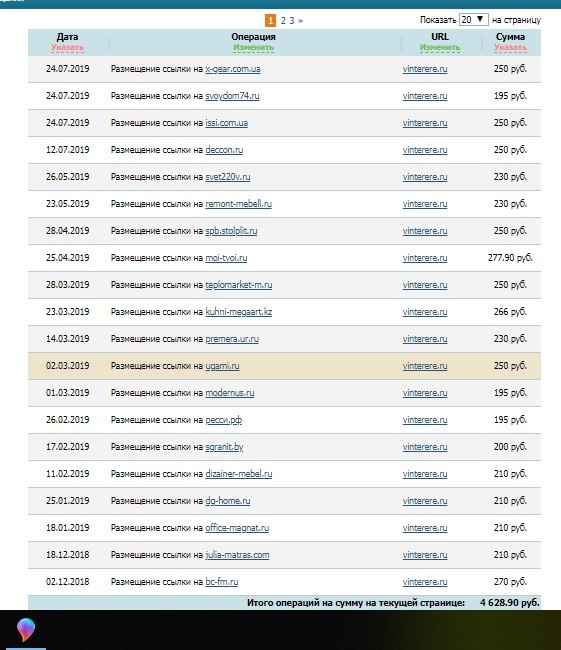Open the office-magnat.ru link
Image resolution: width=561 pixels, height=650 pixels.
(x=237, y=528)
